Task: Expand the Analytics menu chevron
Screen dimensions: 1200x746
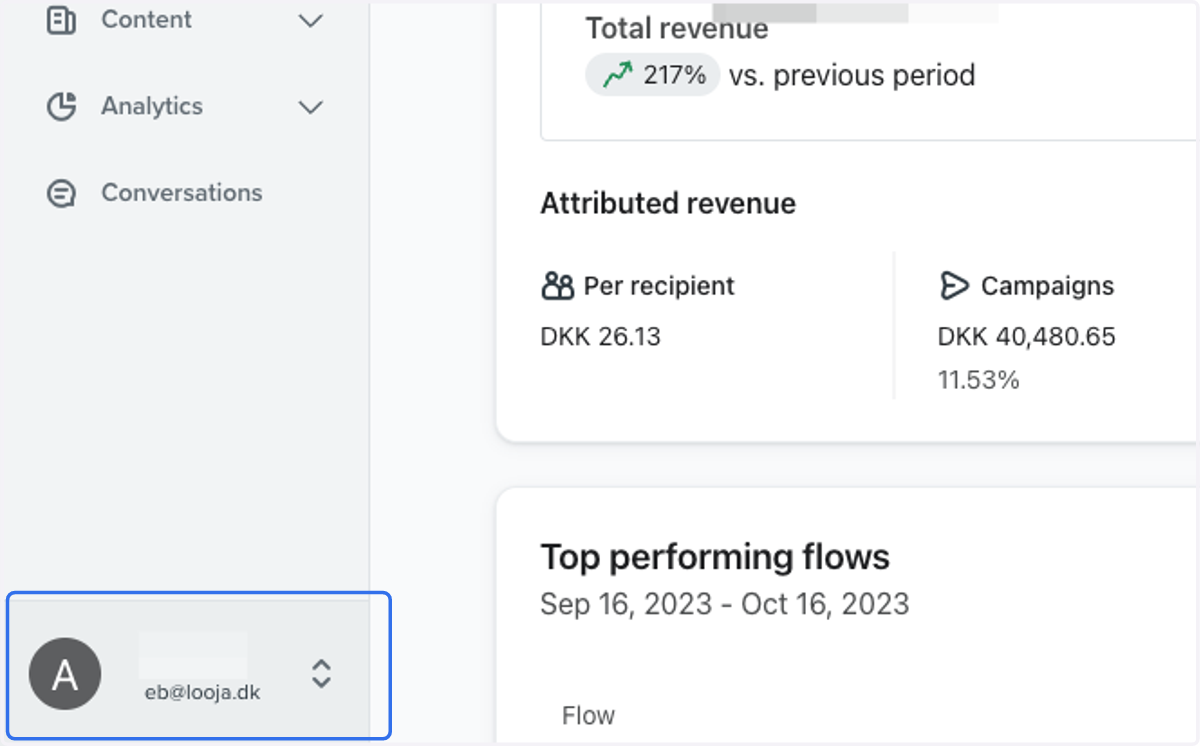Action: click(311, 107)
